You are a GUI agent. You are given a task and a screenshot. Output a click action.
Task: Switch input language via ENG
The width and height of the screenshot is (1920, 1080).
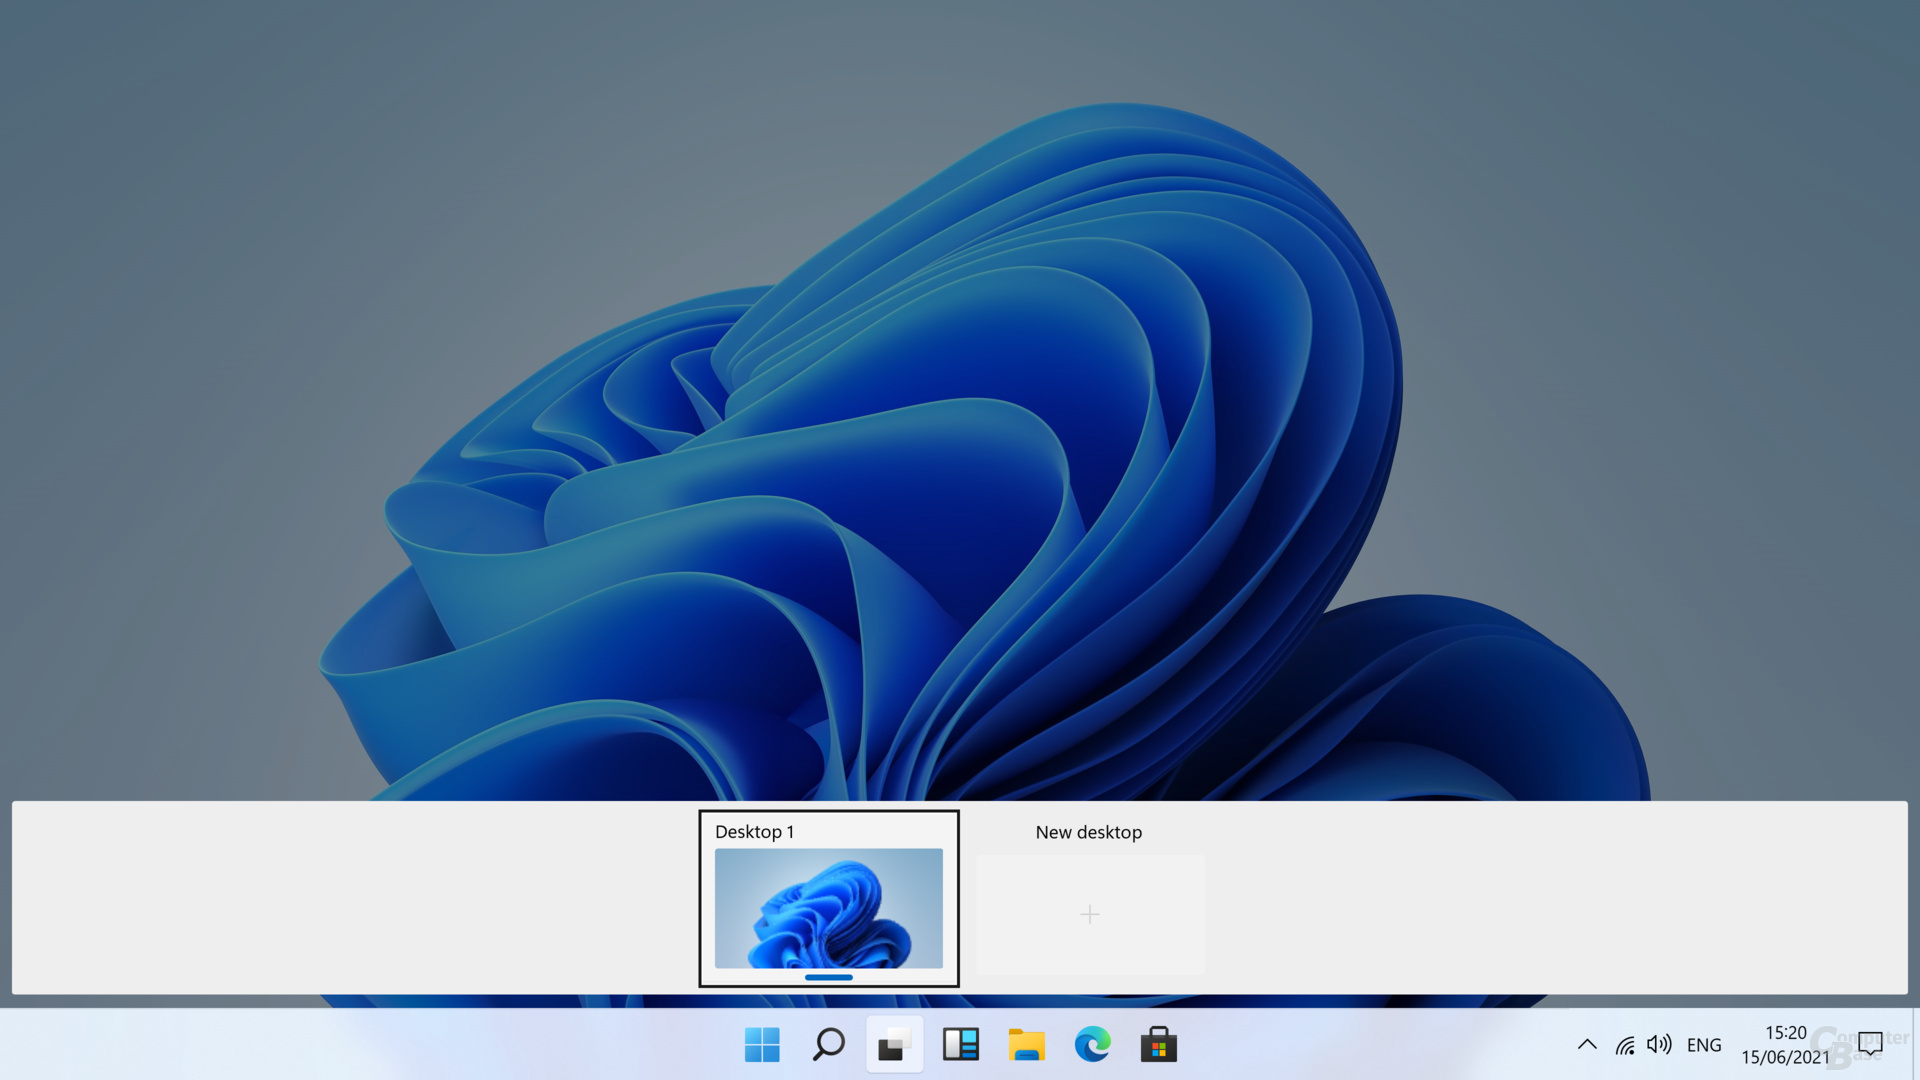[x=1704, y=1045]
